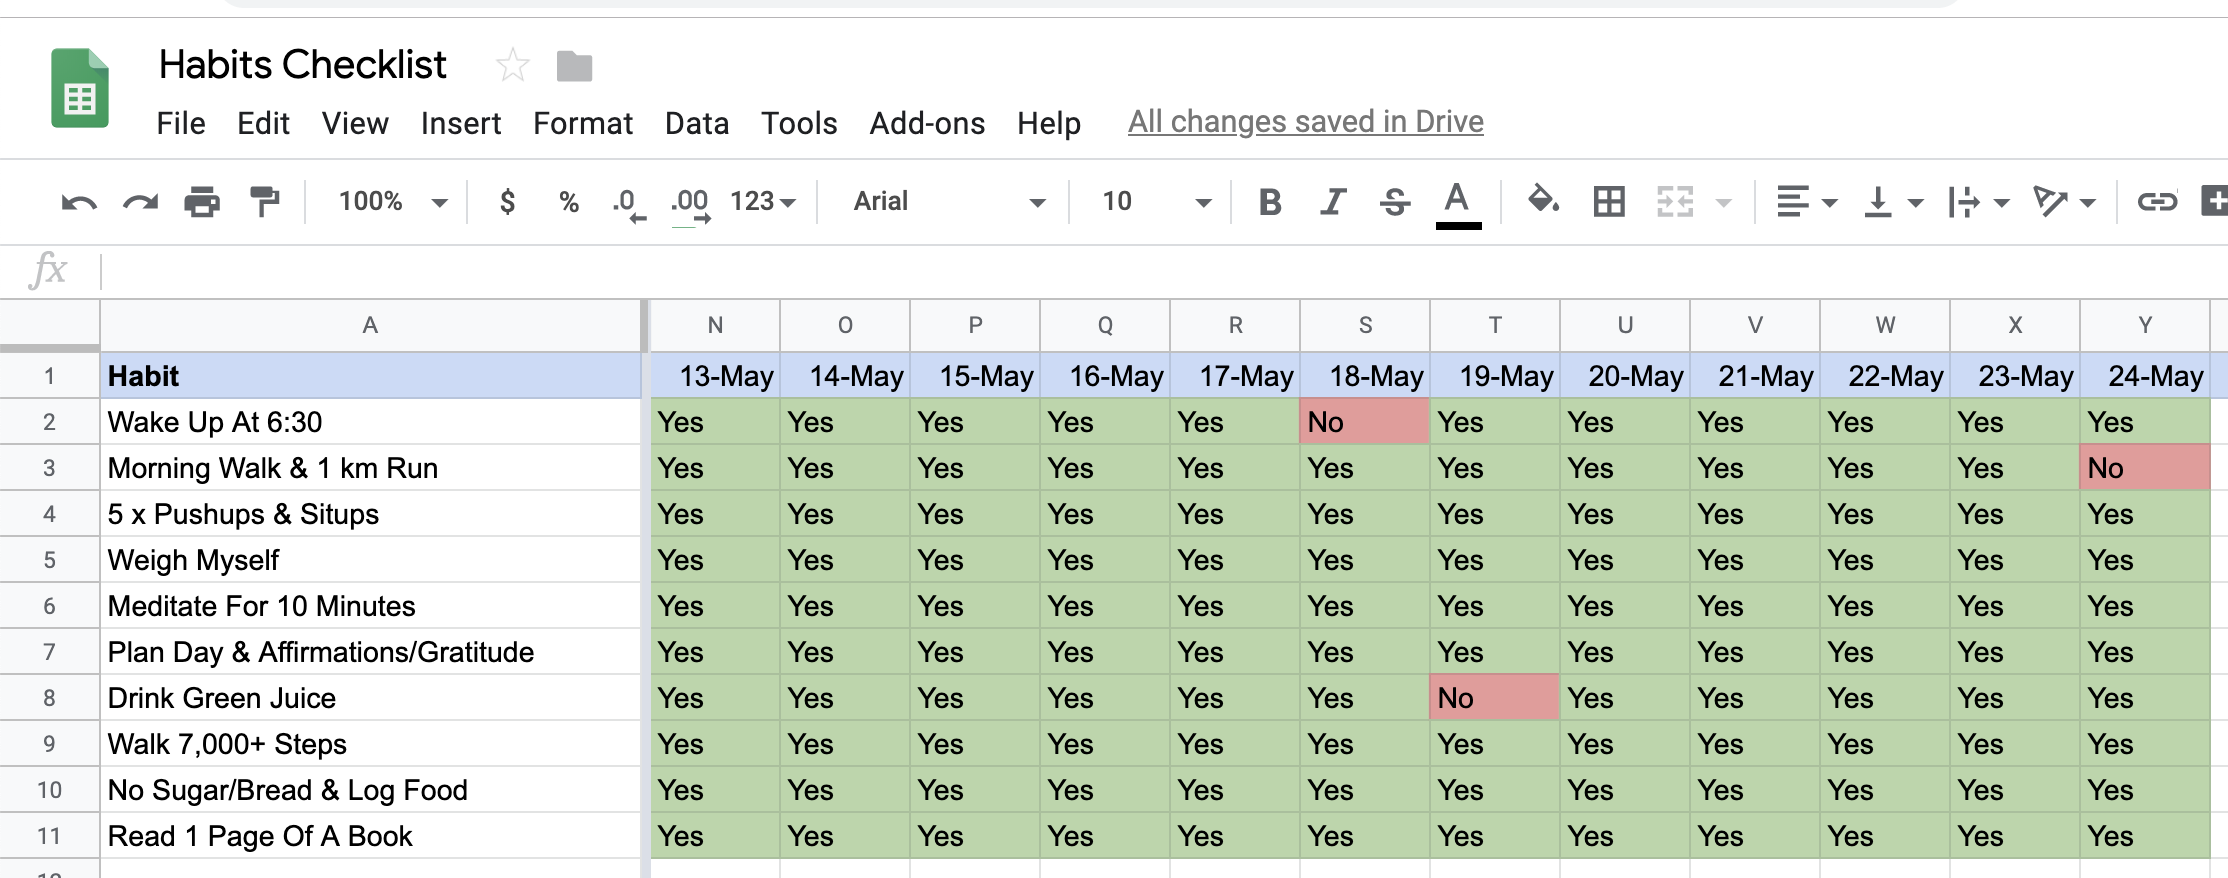Select row 8 header
The height and width of the screenshot is (878, 2228).
[49, 698]
